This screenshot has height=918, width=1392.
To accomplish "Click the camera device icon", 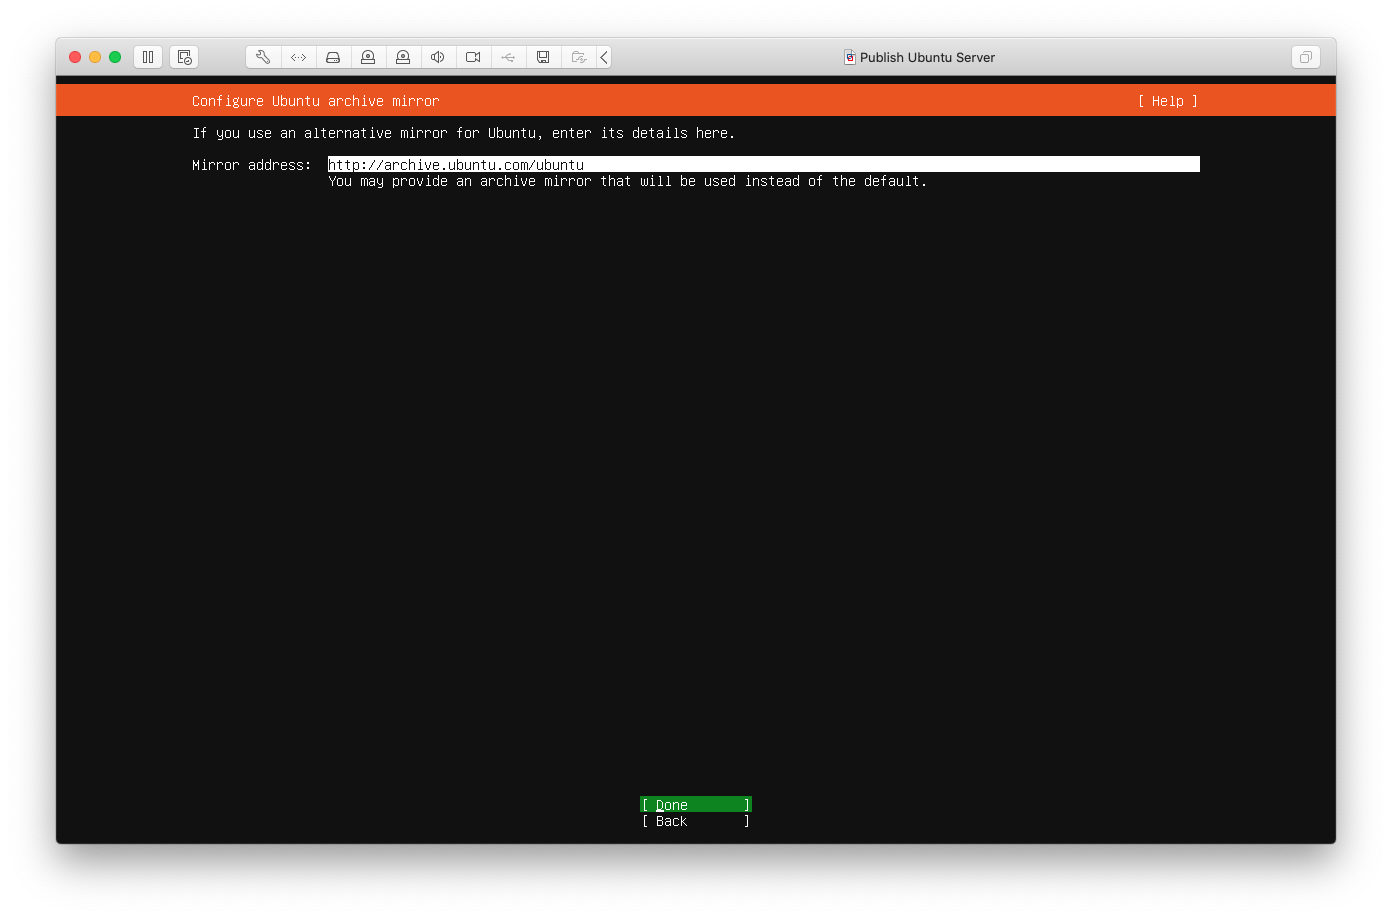I will point(473,57).
